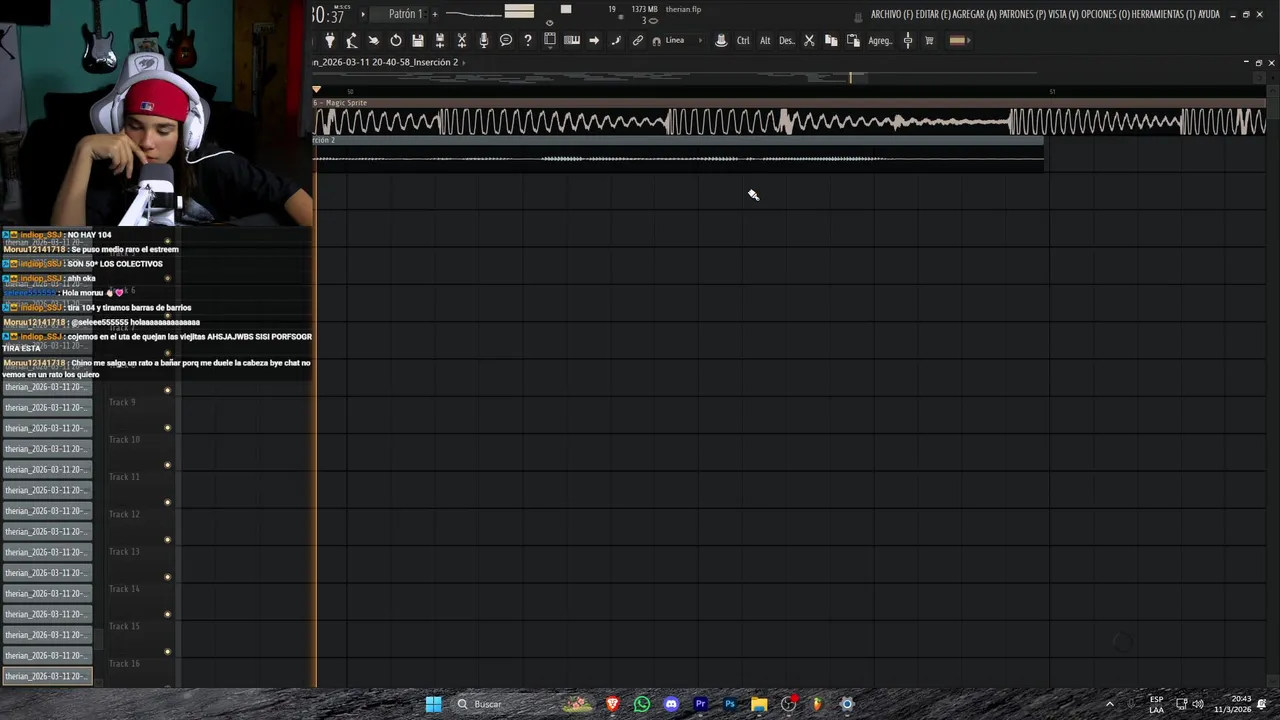Viewport: 1280px width, 720px height.
Task: Click the eraser-like tool icon
Action: (x=374, y=40)
